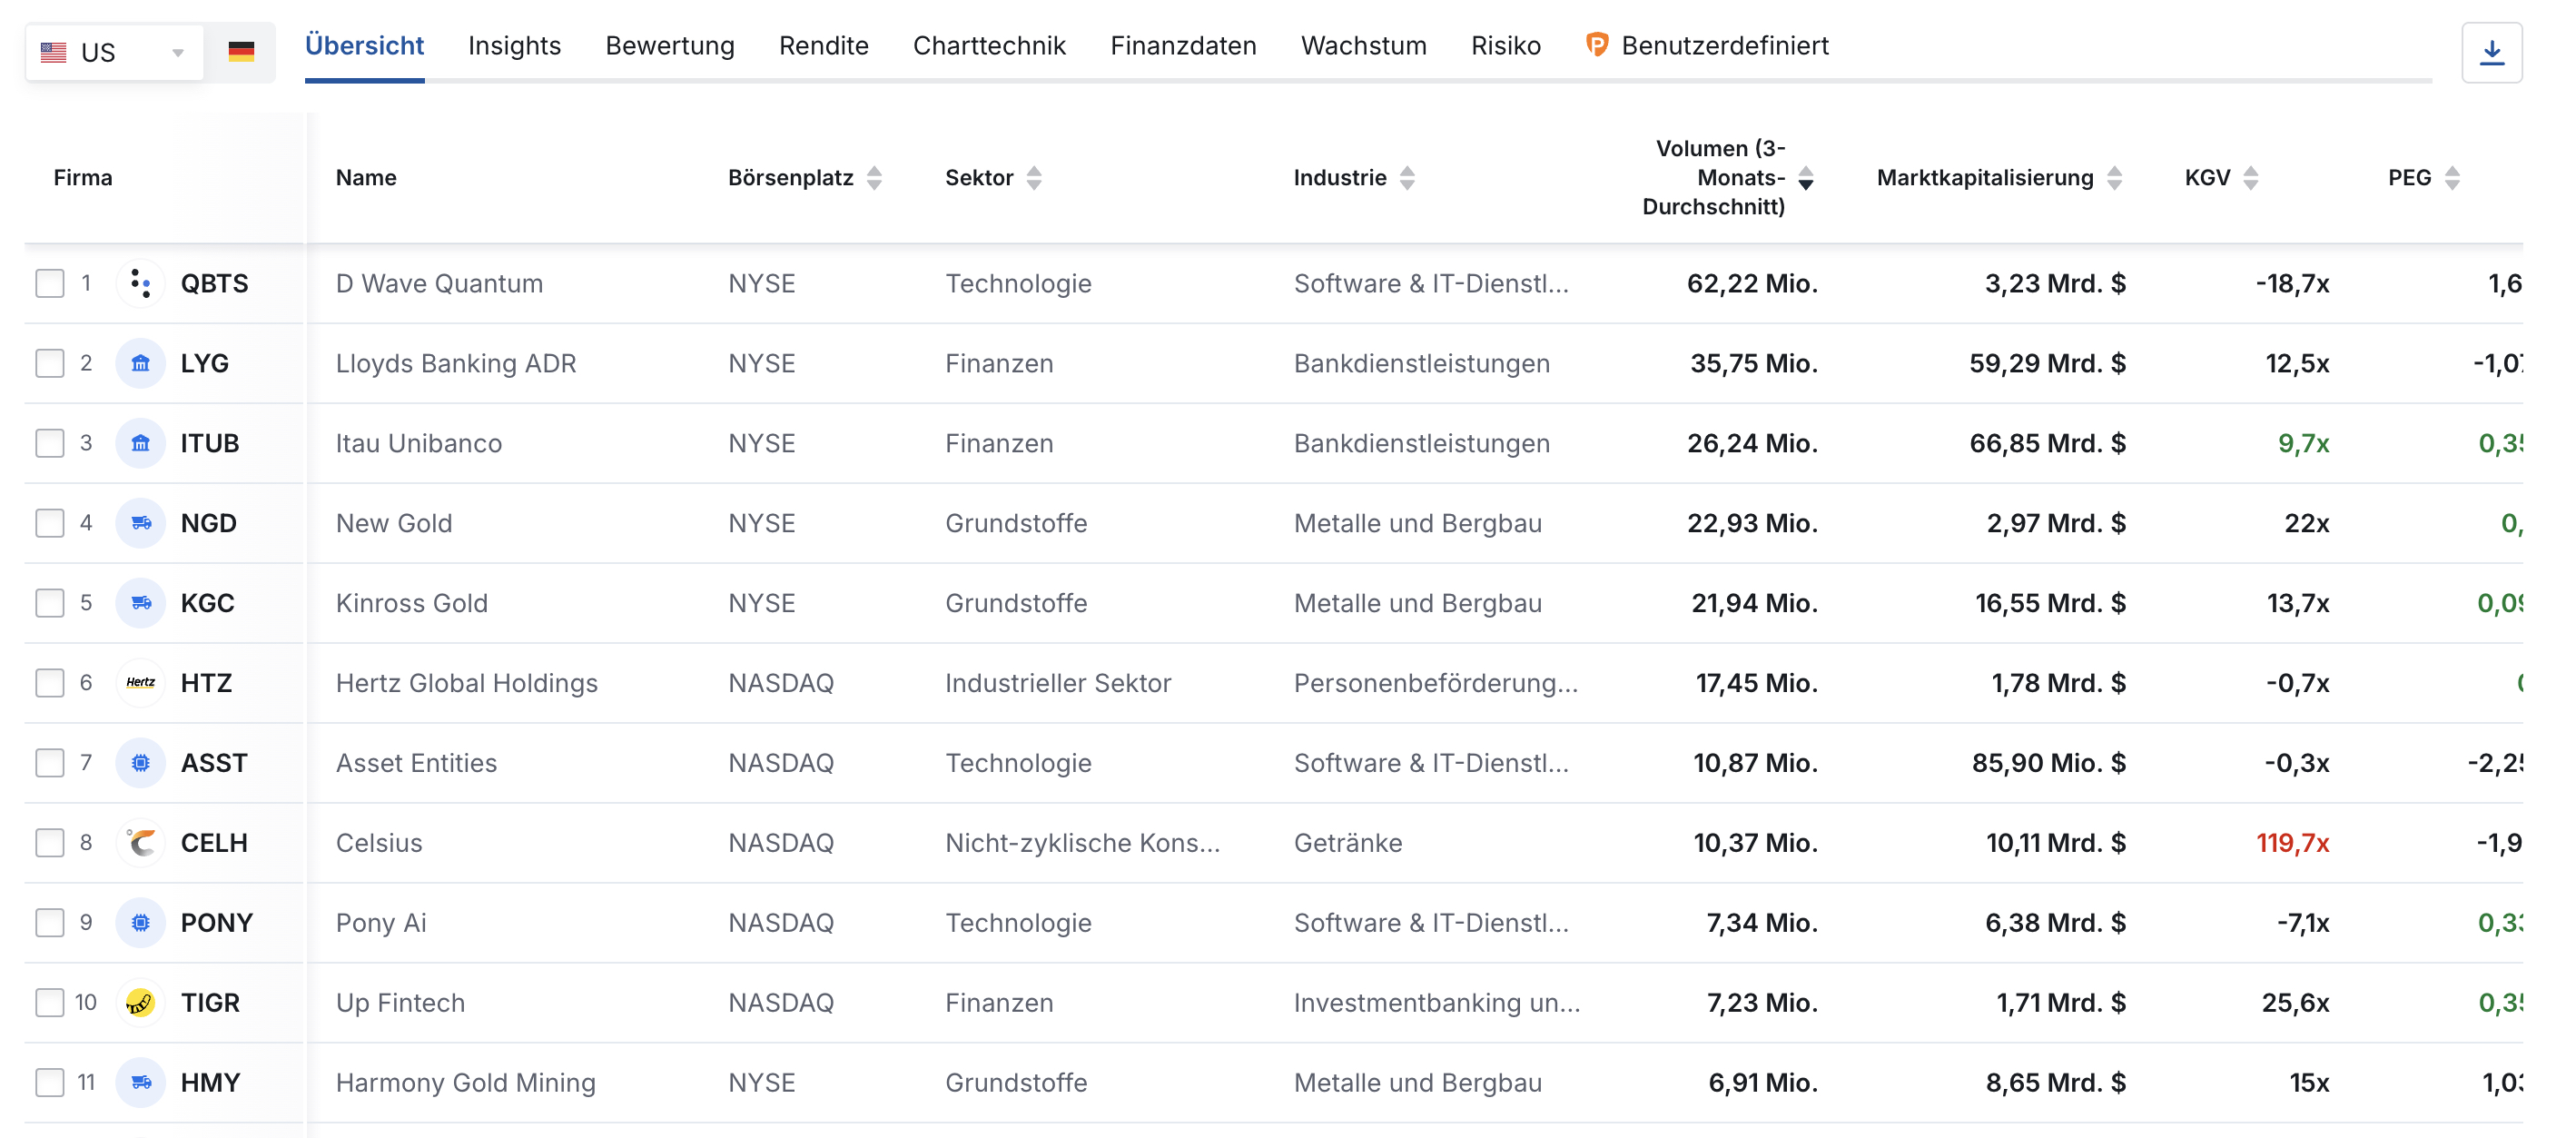Open the US country dropdown
The image size is (2576, 1138).
(x=114, y=52)
